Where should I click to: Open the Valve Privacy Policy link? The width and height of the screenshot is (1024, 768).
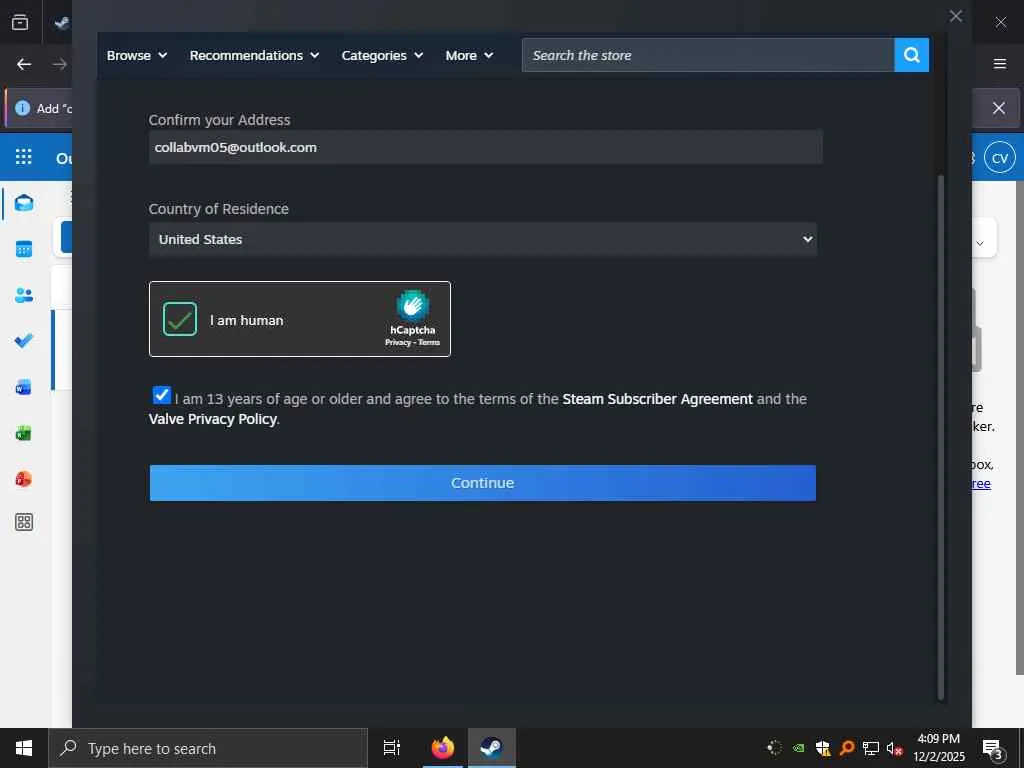[213, 419]
